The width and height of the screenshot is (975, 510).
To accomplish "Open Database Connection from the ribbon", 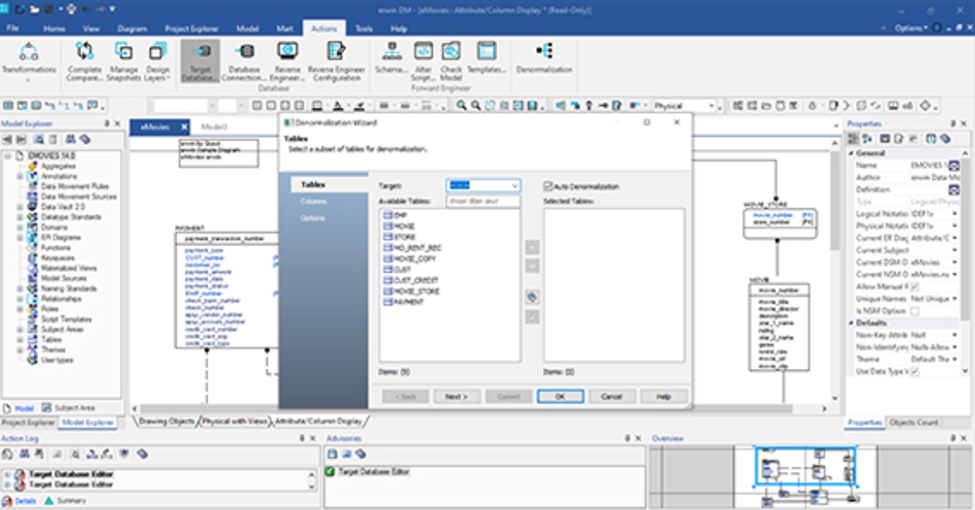I will pyautogui.click(x=244, y=61).
